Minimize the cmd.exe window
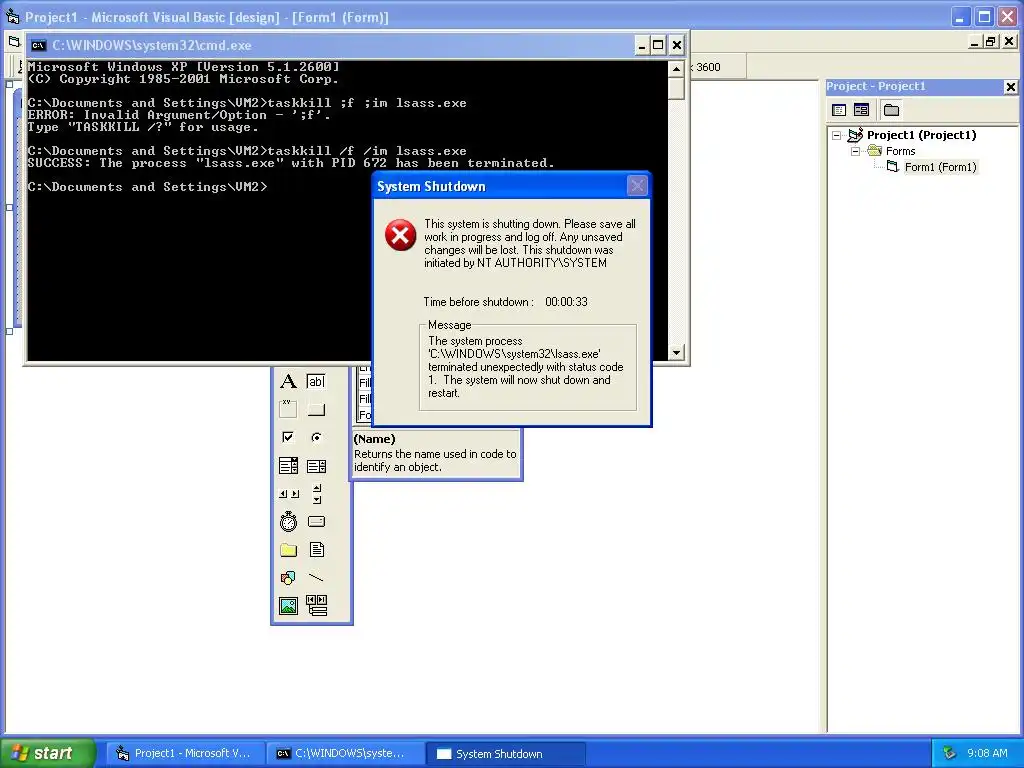This screenshot has height=768, width=1024. coord(642,45)
